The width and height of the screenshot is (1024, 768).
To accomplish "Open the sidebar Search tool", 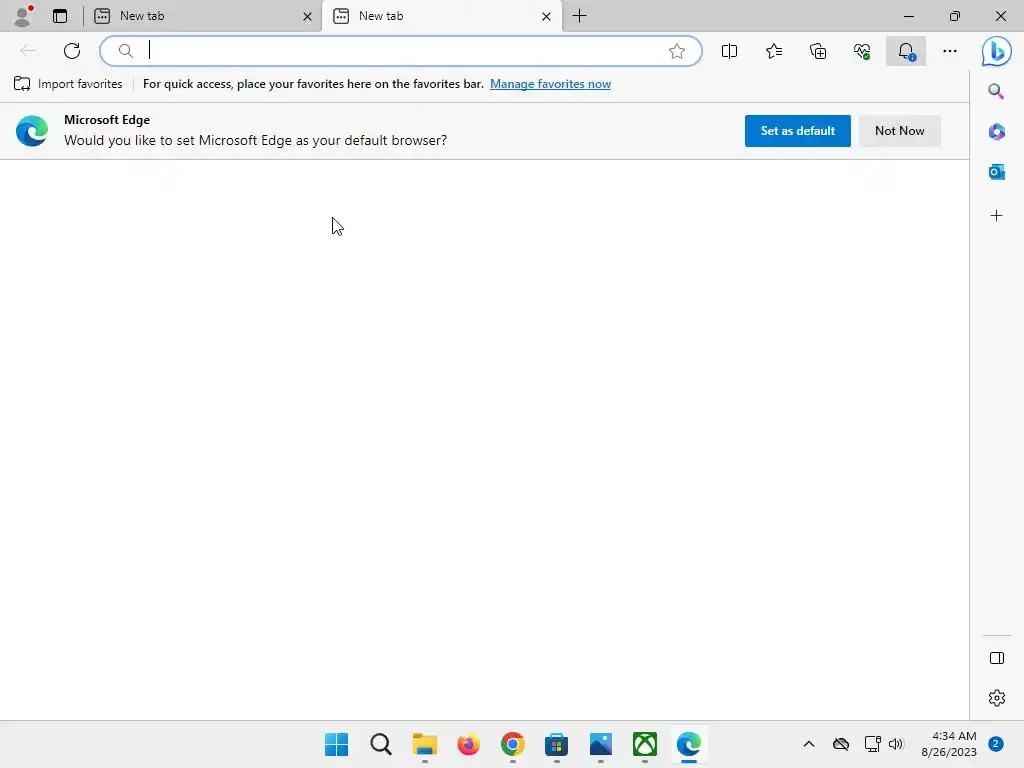I will [996, 91].
